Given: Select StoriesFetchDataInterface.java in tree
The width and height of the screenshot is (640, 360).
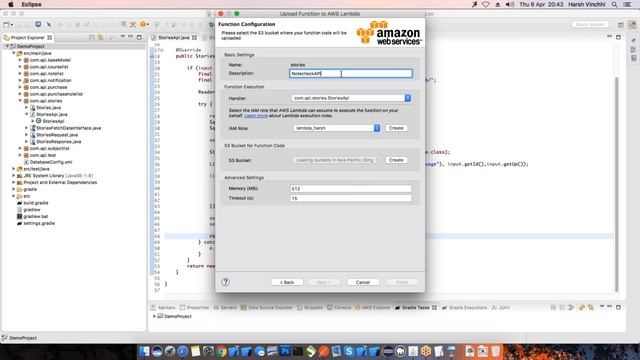Looking at the screenshot, I should click(x=69, y=128).
